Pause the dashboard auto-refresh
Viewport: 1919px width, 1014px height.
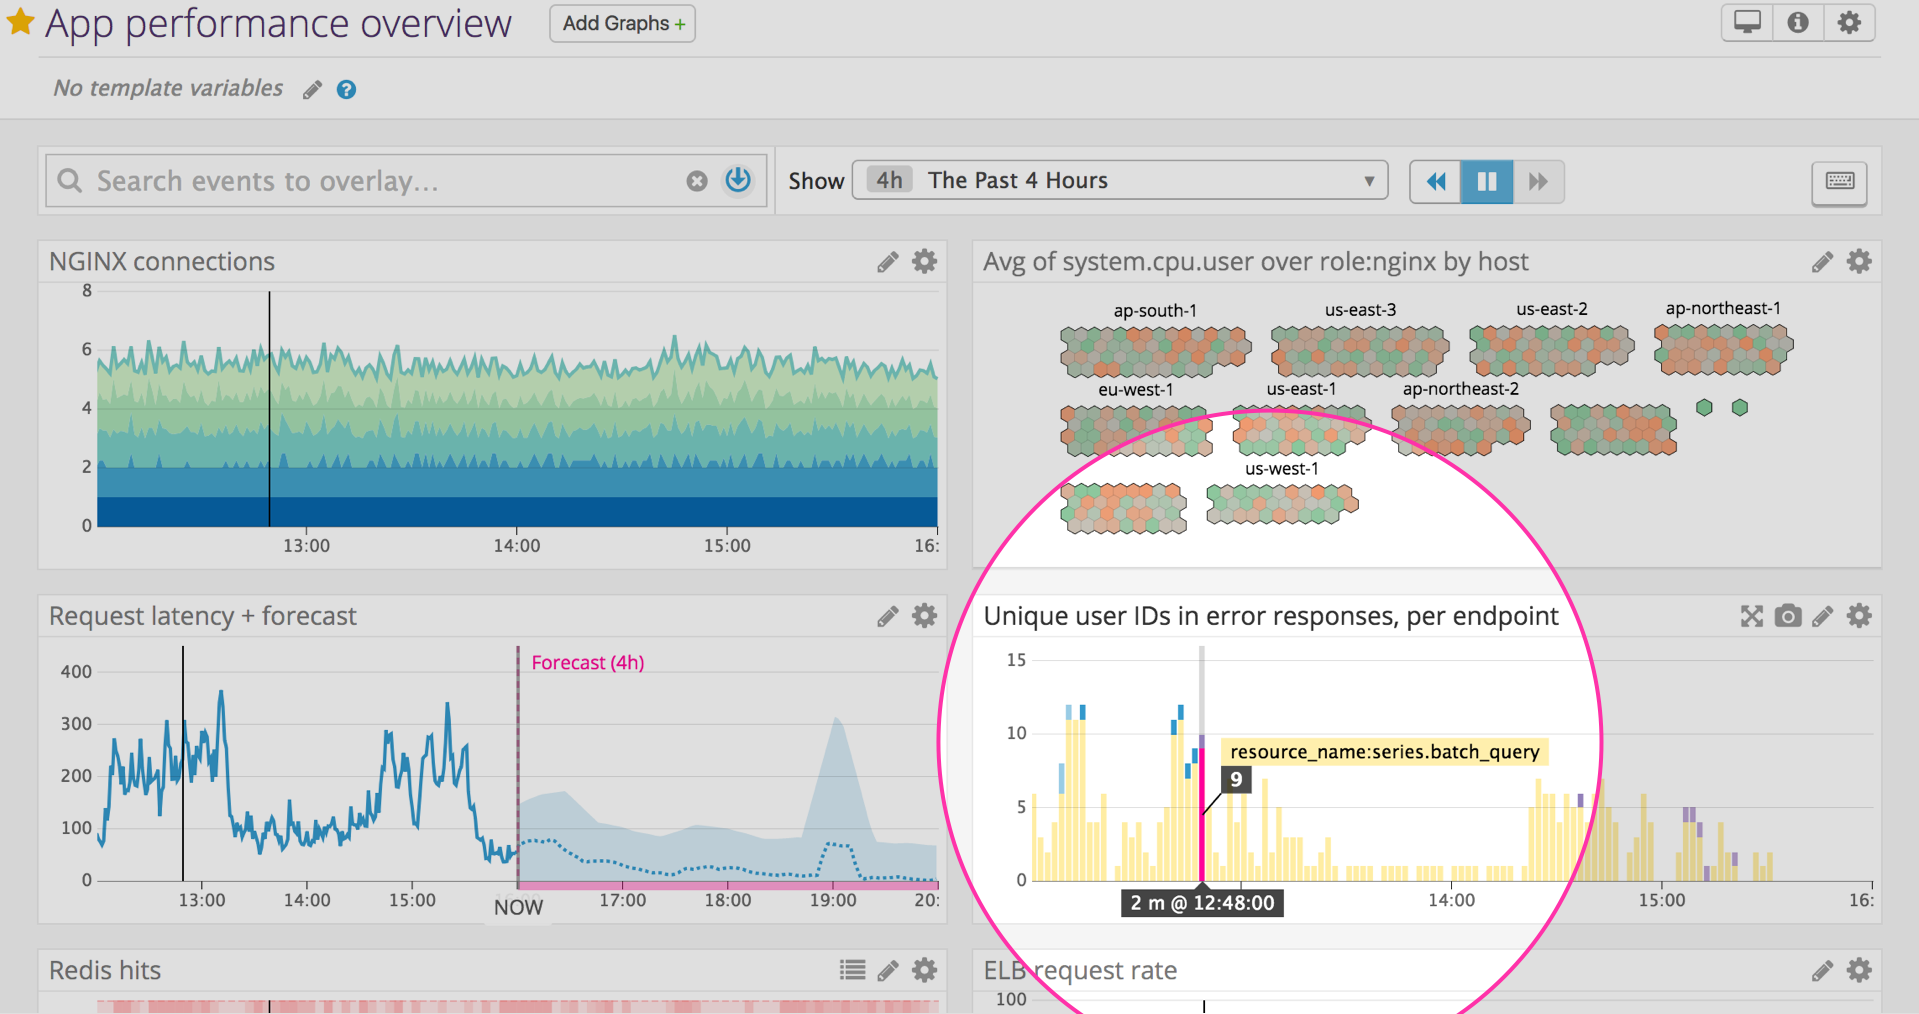click(x=1486, y=181)
